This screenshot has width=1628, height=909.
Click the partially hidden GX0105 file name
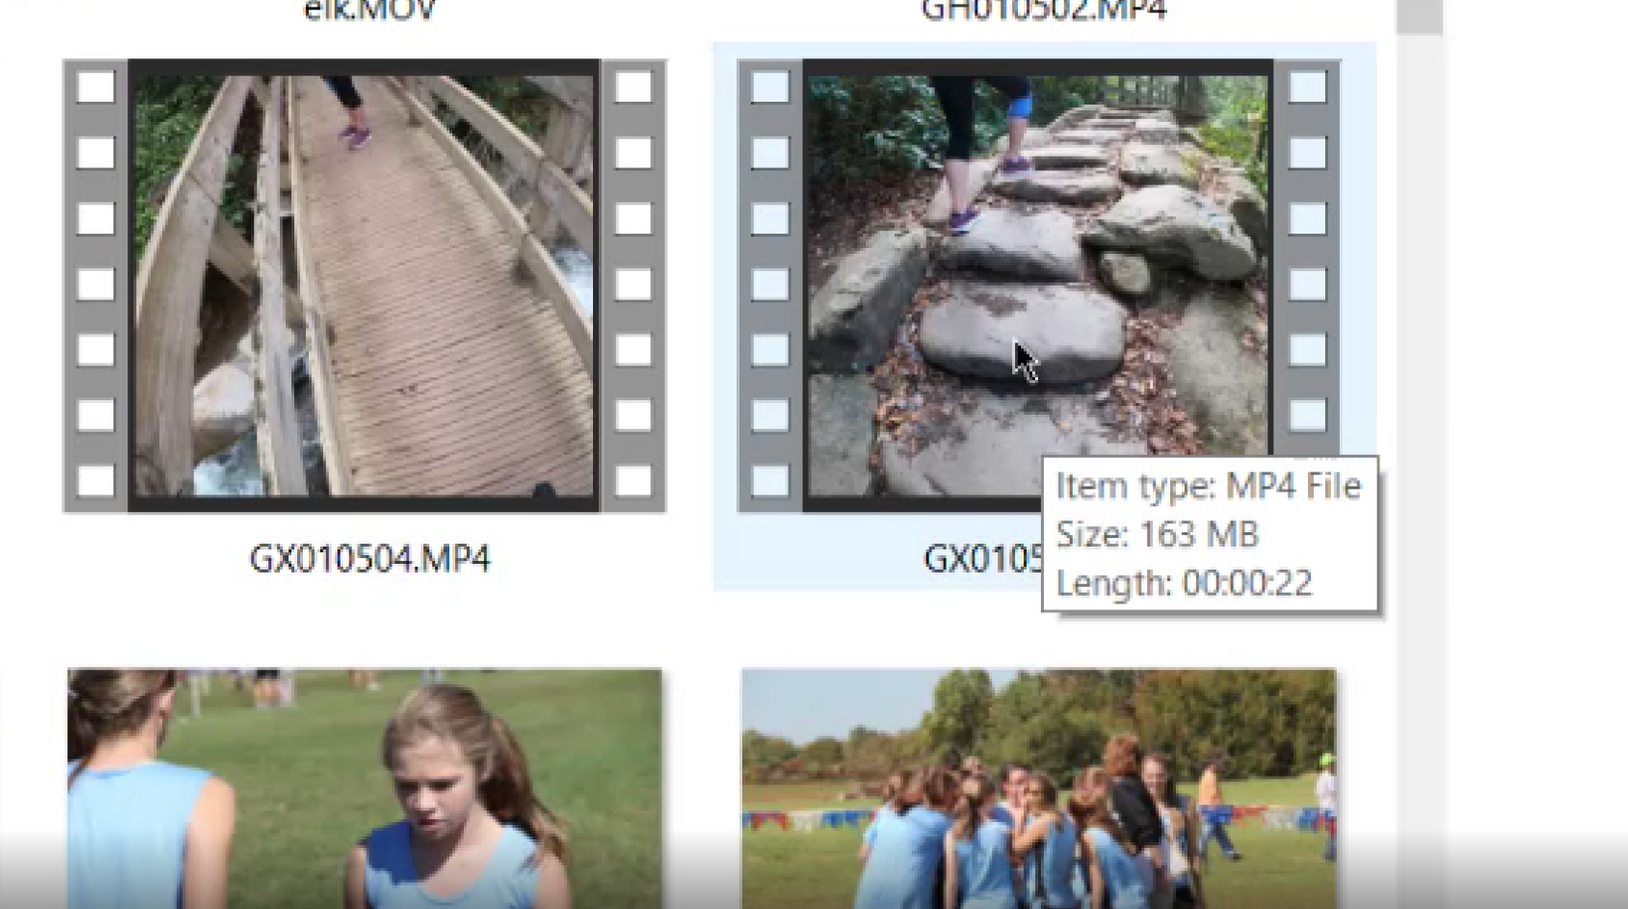(x=981, y=559)
